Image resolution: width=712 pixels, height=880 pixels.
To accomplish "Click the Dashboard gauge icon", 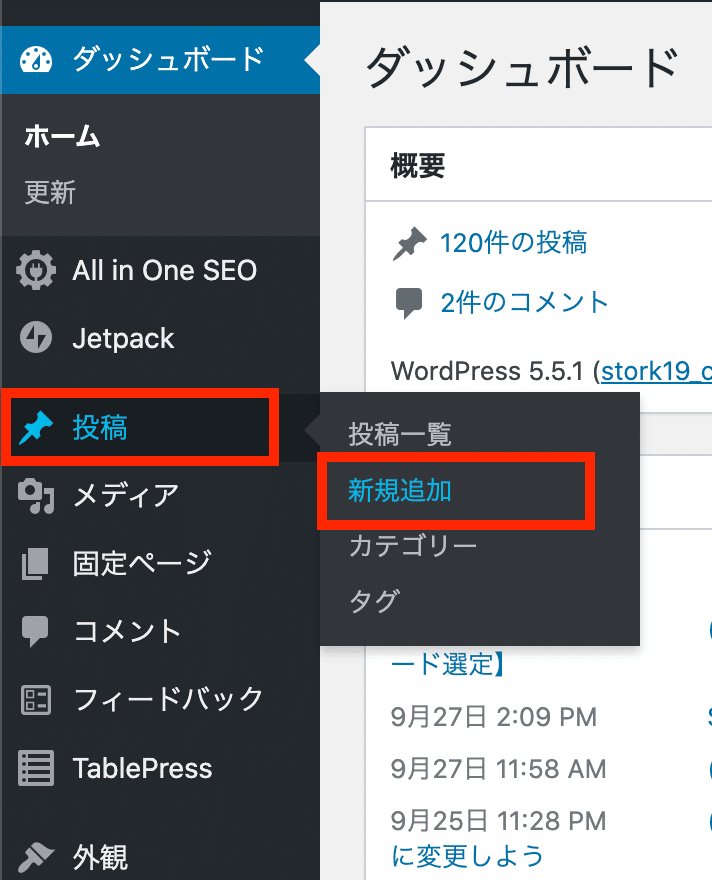I will pos(36,60).
